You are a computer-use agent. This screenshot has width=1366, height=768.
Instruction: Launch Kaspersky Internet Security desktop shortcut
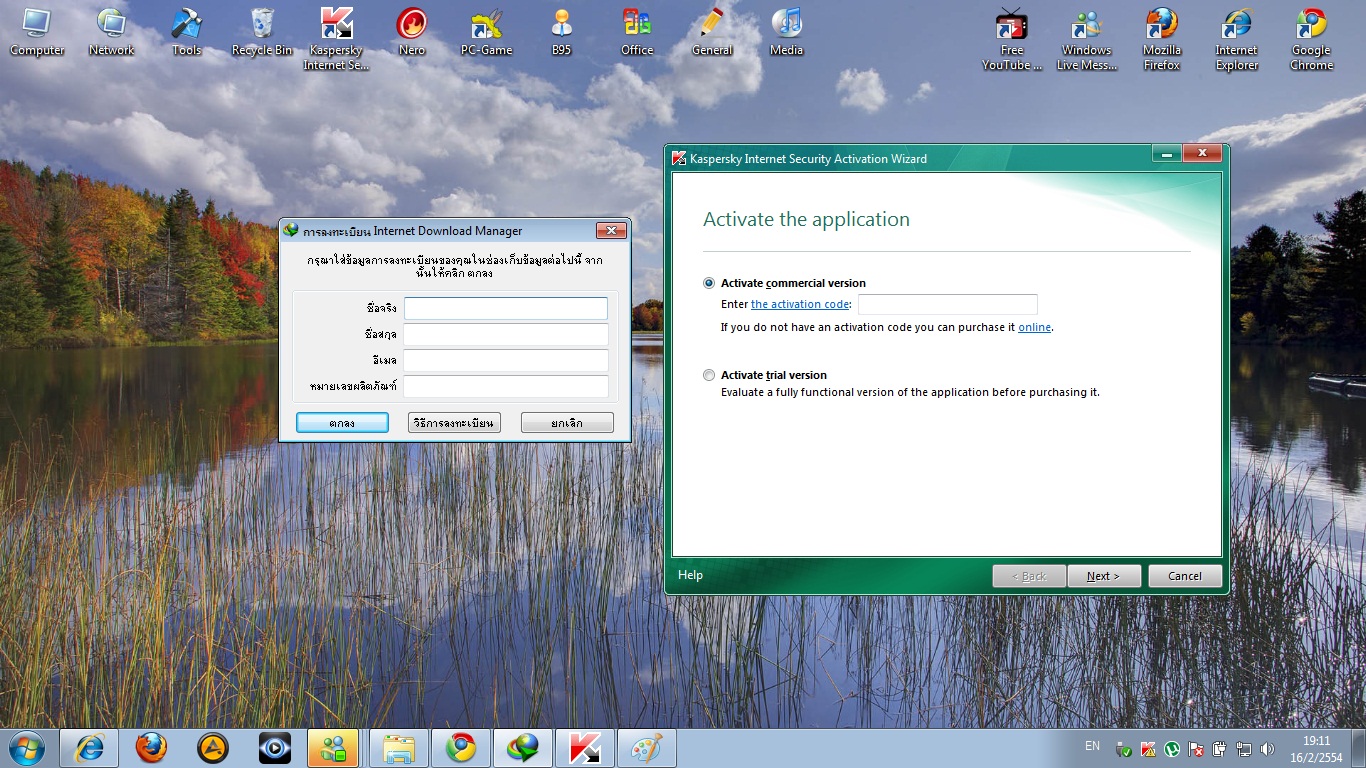[x=337, y=39]
